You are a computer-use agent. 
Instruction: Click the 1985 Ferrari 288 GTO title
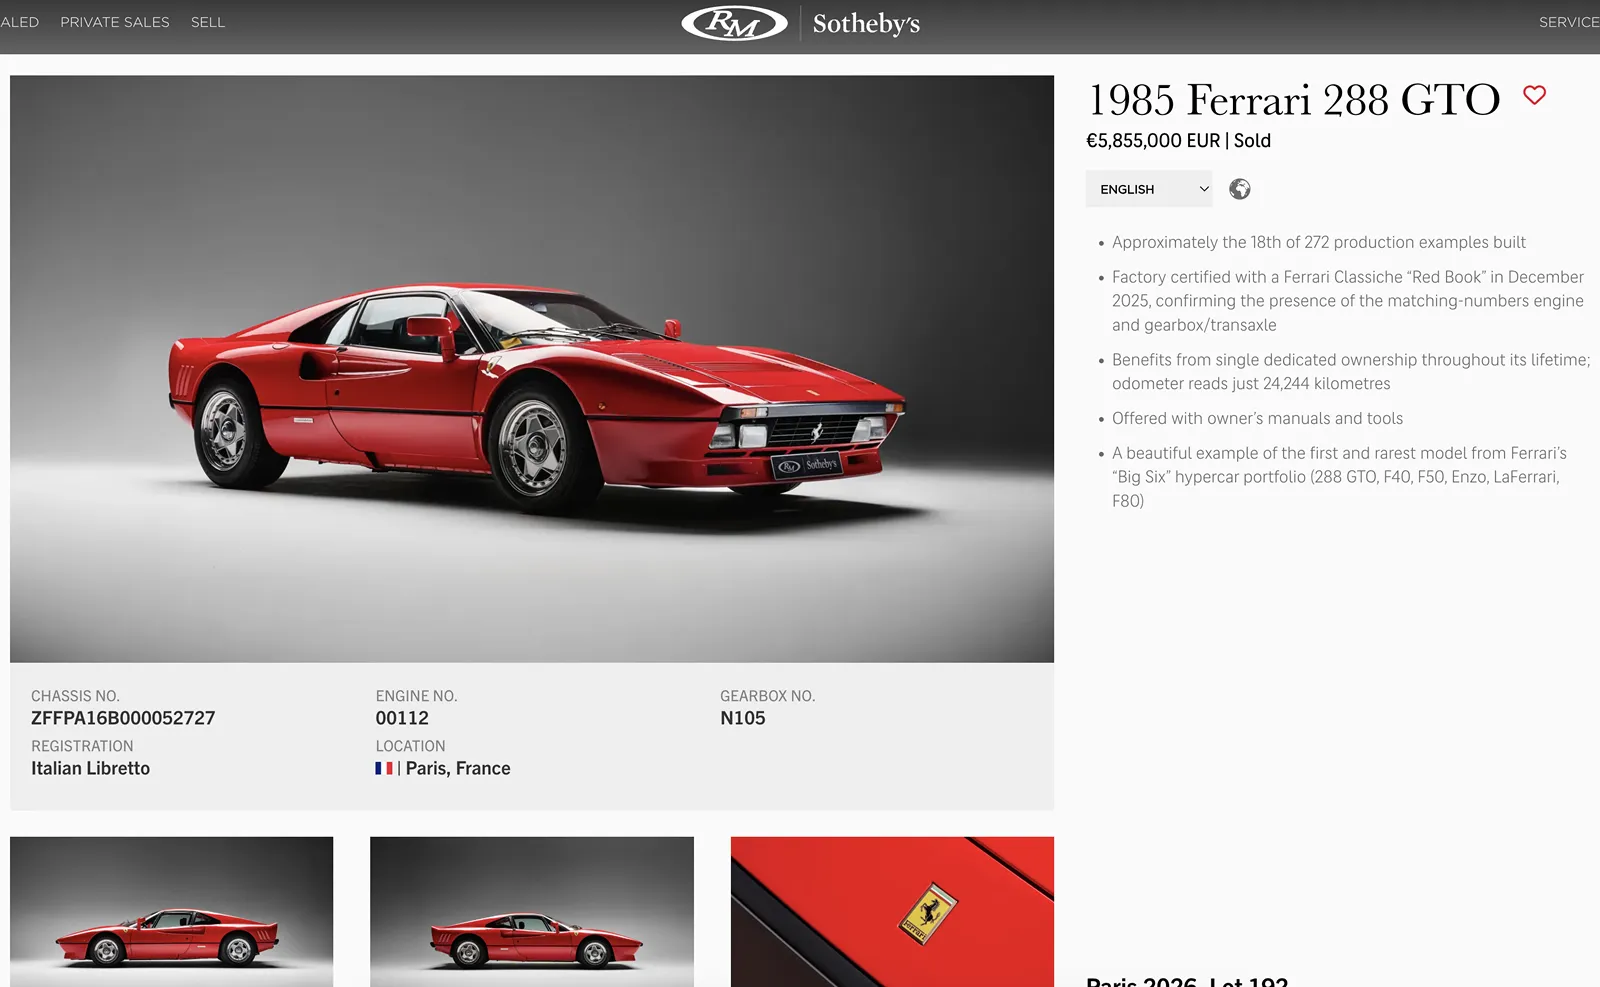click(x=1294, y=100)
